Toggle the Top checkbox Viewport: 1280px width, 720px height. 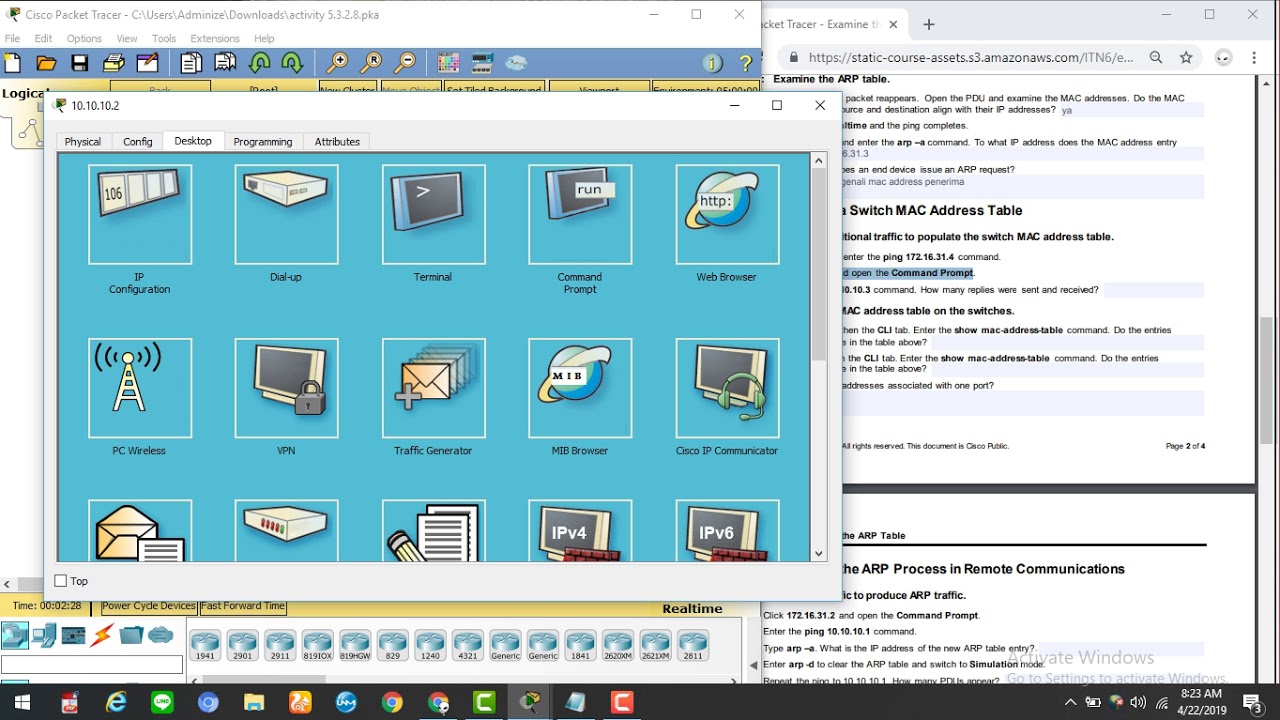[x=61, y=581]
